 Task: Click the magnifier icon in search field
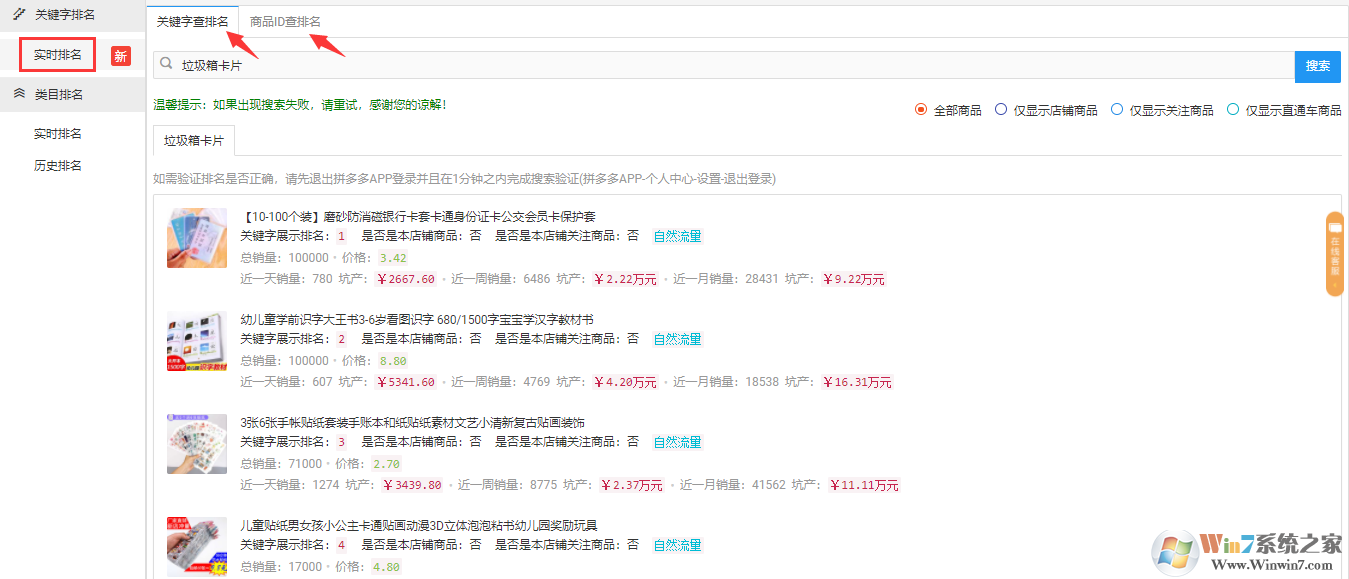(166, 64)
